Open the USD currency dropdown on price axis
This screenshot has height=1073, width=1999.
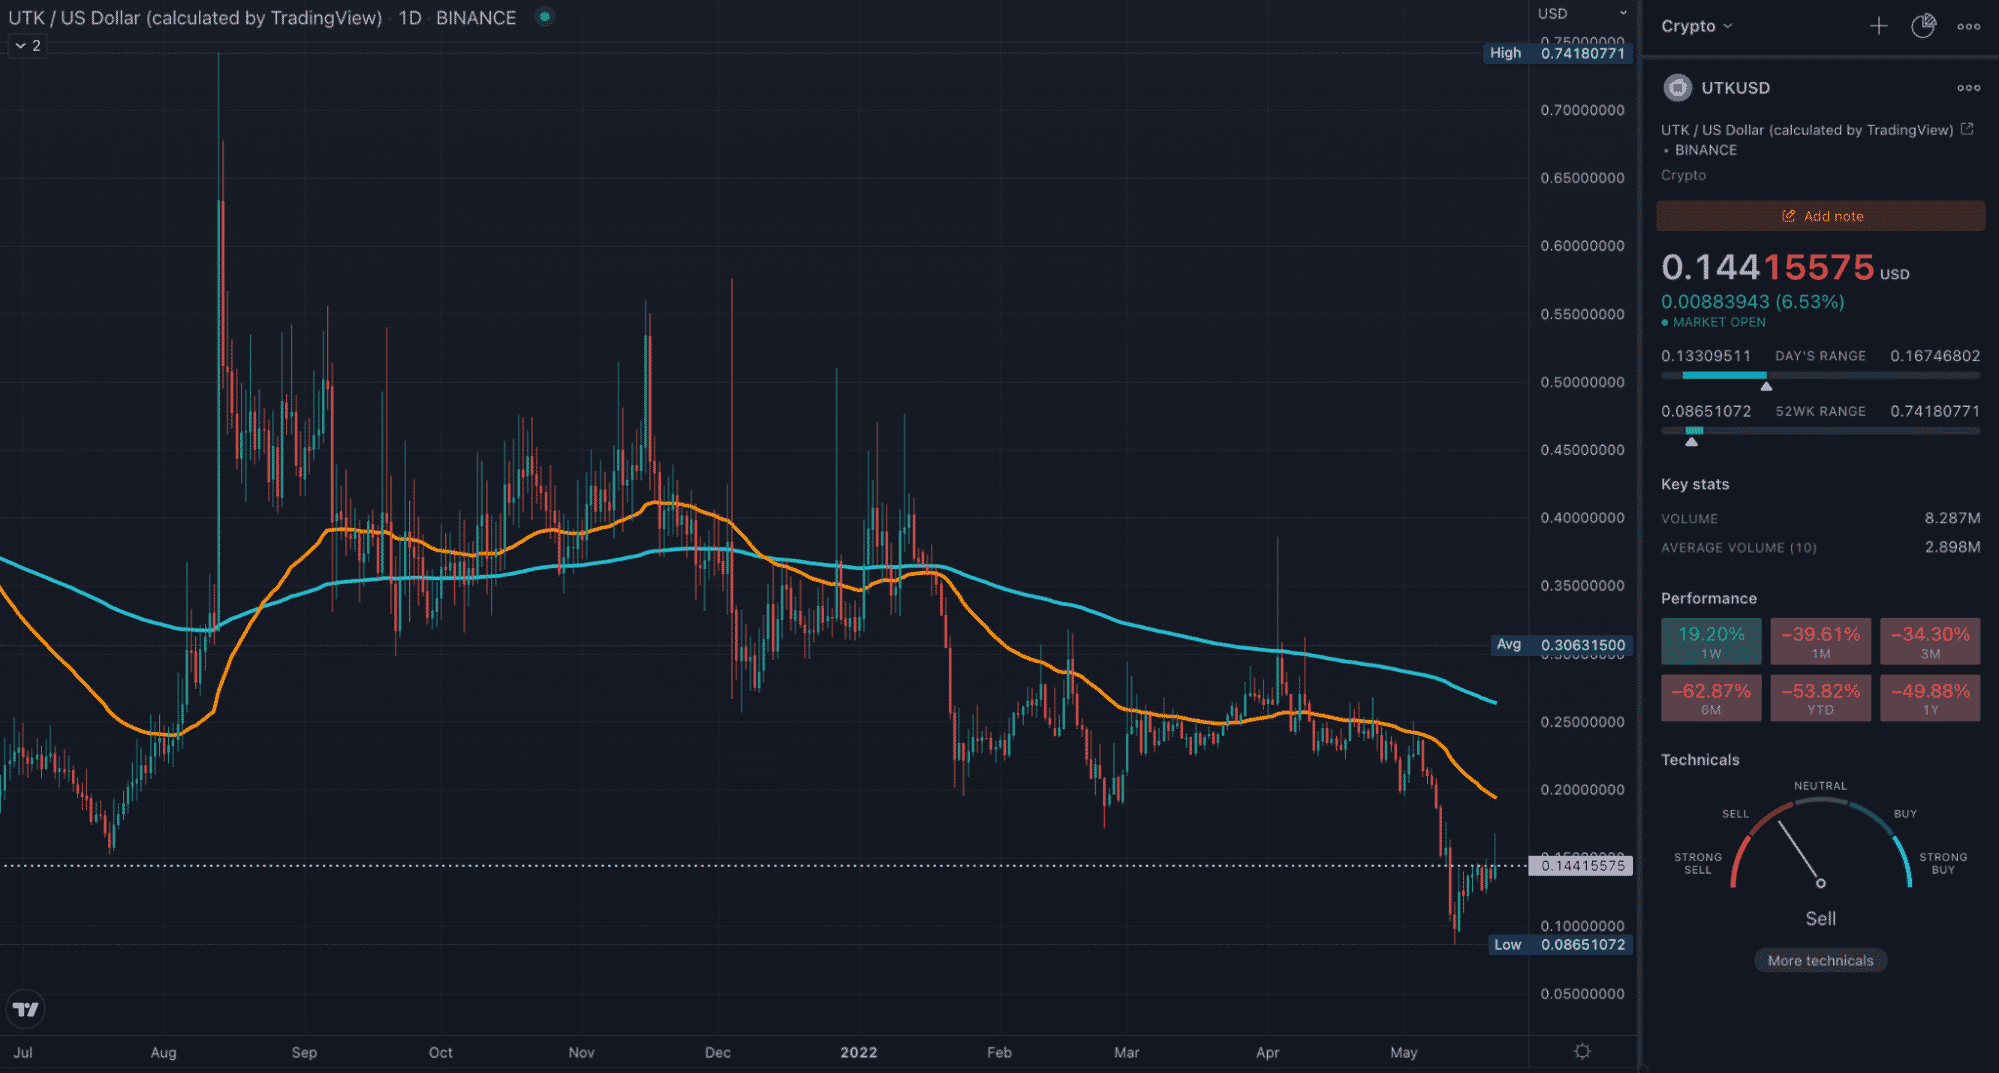(x=1583, y=14)
